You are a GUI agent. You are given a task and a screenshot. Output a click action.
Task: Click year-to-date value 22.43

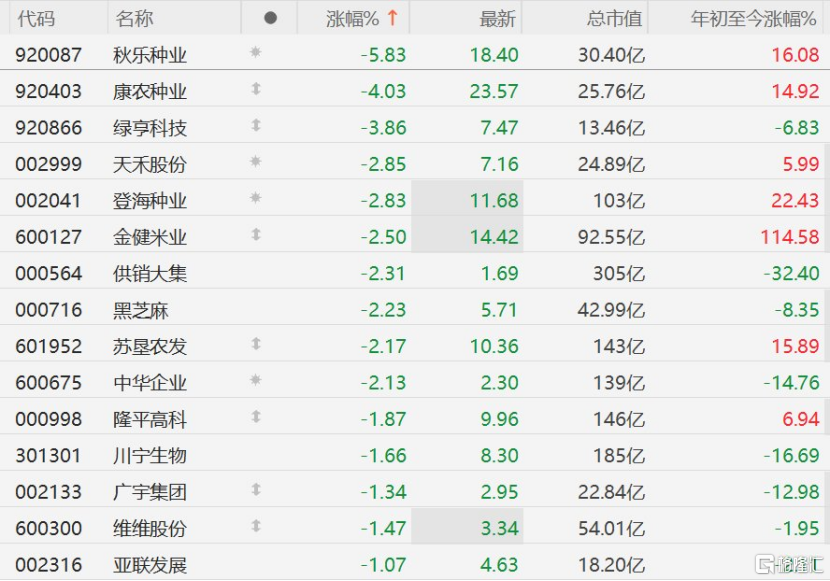(796, 201)
